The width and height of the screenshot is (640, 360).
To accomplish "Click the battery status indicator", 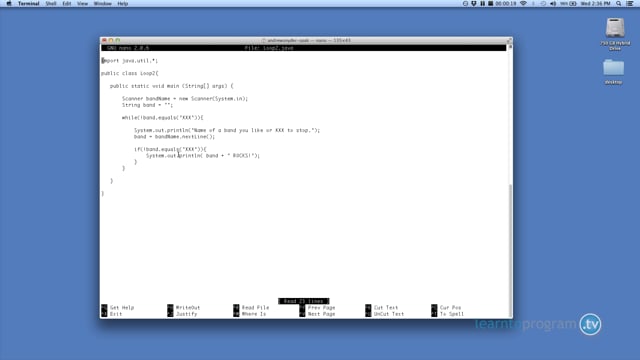I will tap(568, 4).
